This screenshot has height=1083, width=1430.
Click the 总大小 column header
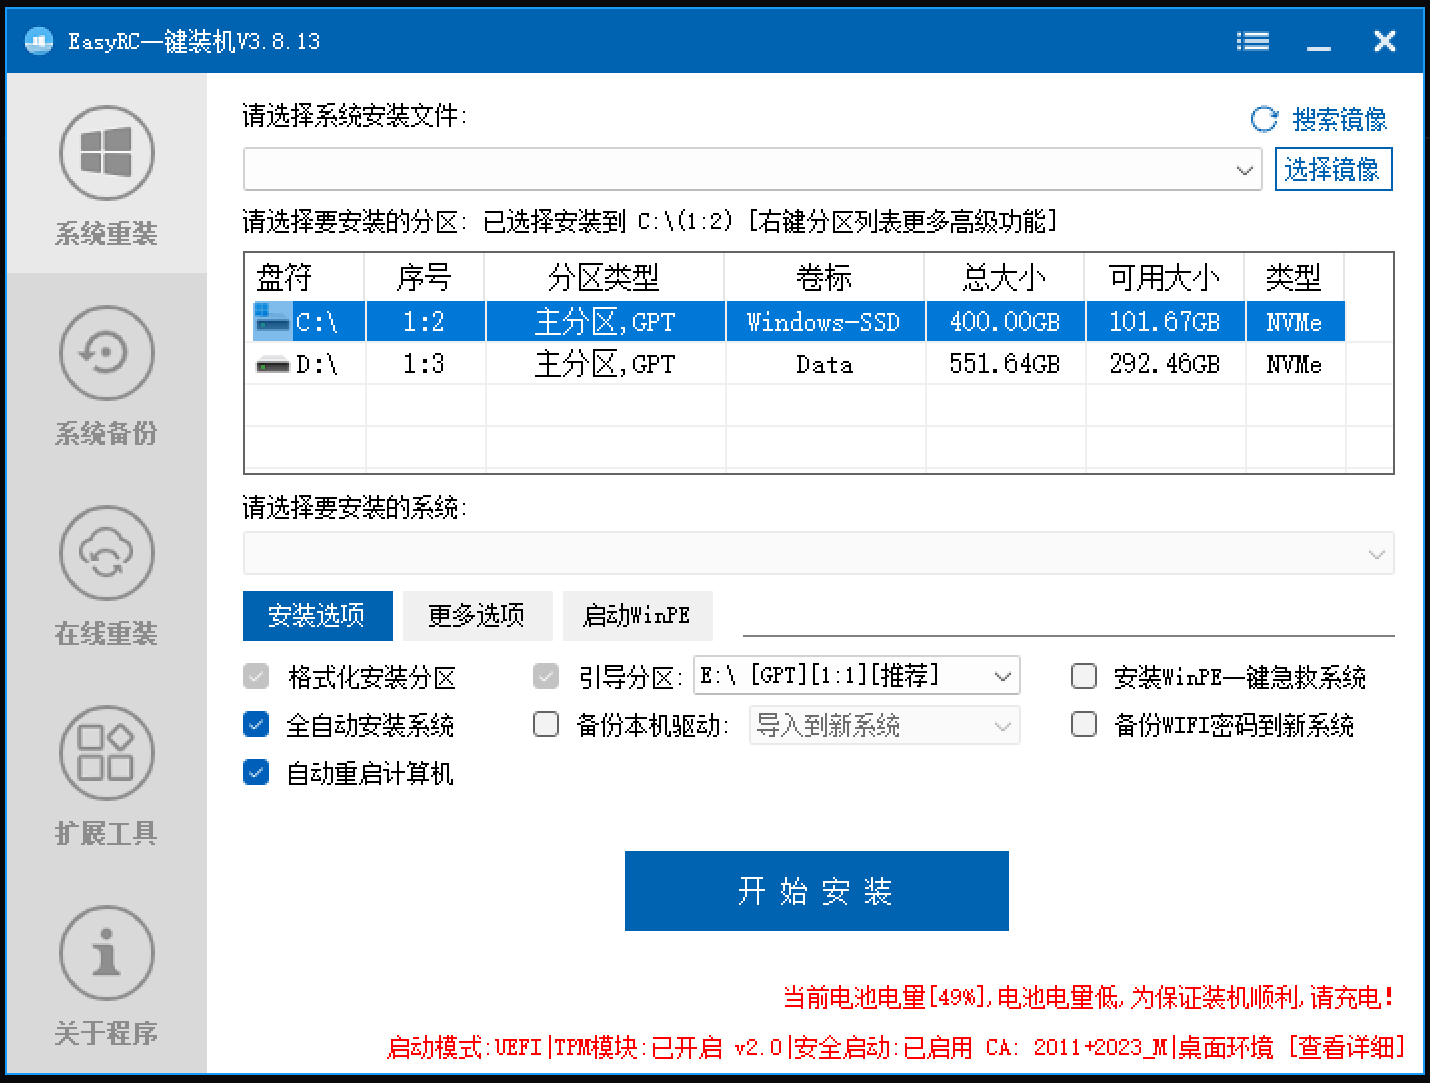pyautogui.click(x=1005, y=277)
